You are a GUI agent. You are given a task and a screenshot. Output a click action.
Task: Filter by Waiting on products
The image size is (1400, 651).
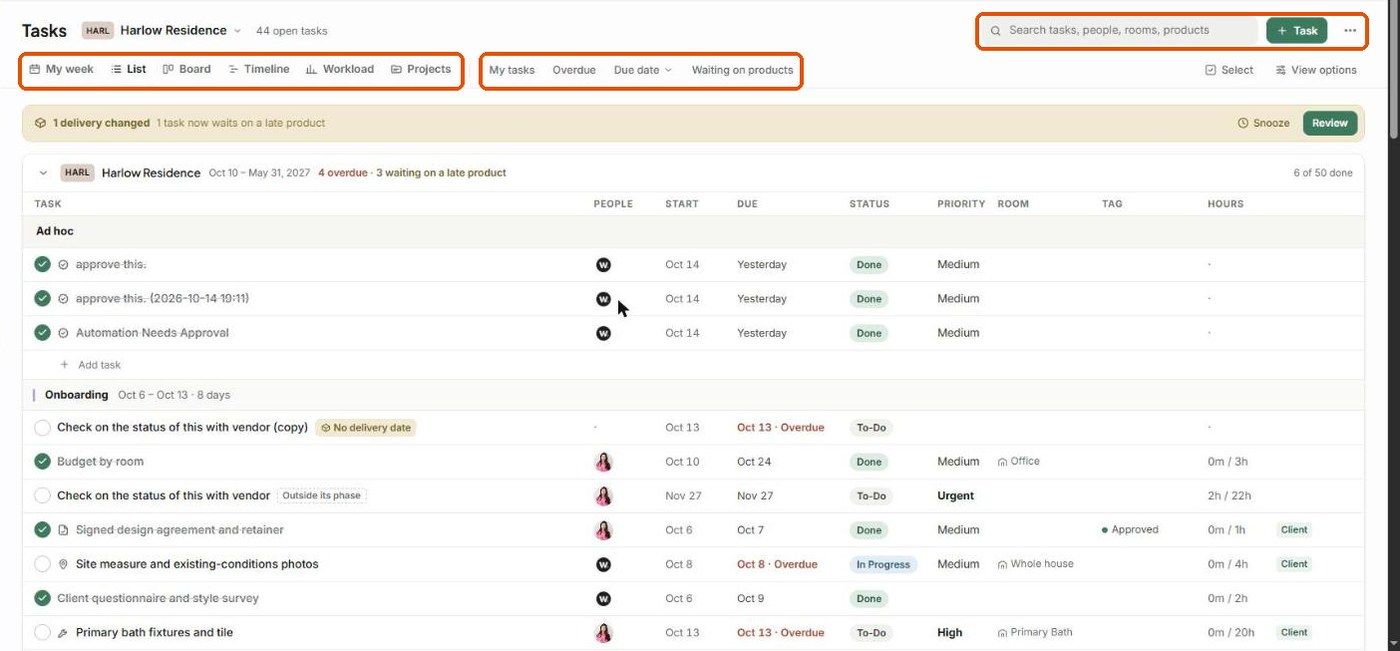742,70
